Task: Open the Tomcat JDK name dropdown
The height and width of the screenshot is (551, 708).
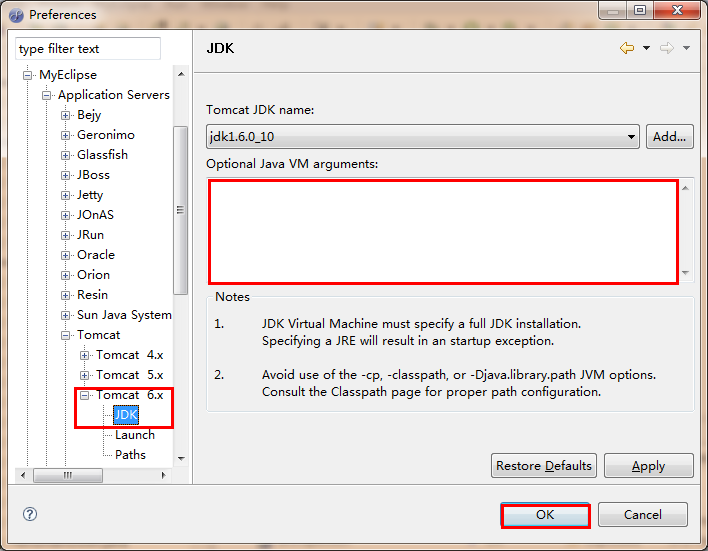Action: (423, 136)
